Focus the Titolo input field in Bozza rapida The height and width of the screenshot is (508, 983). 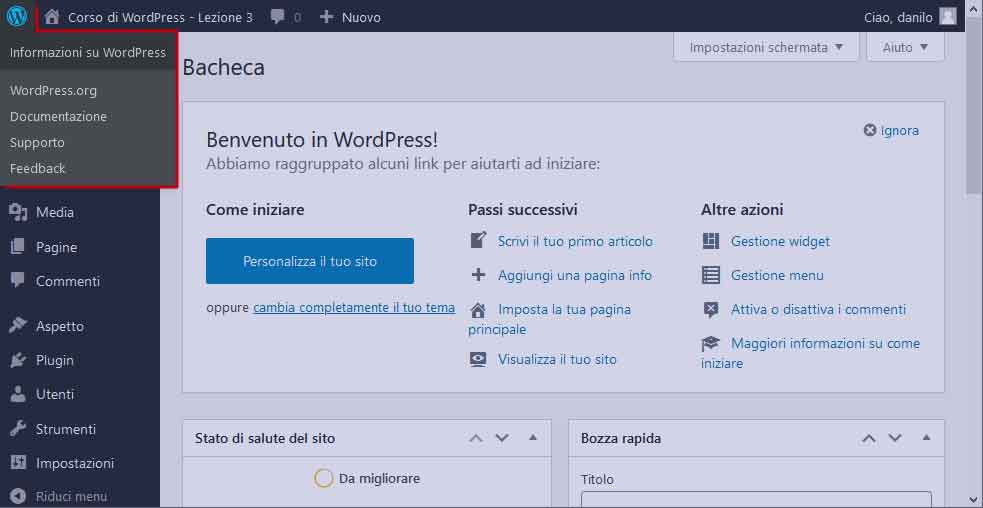pos(756,500)
